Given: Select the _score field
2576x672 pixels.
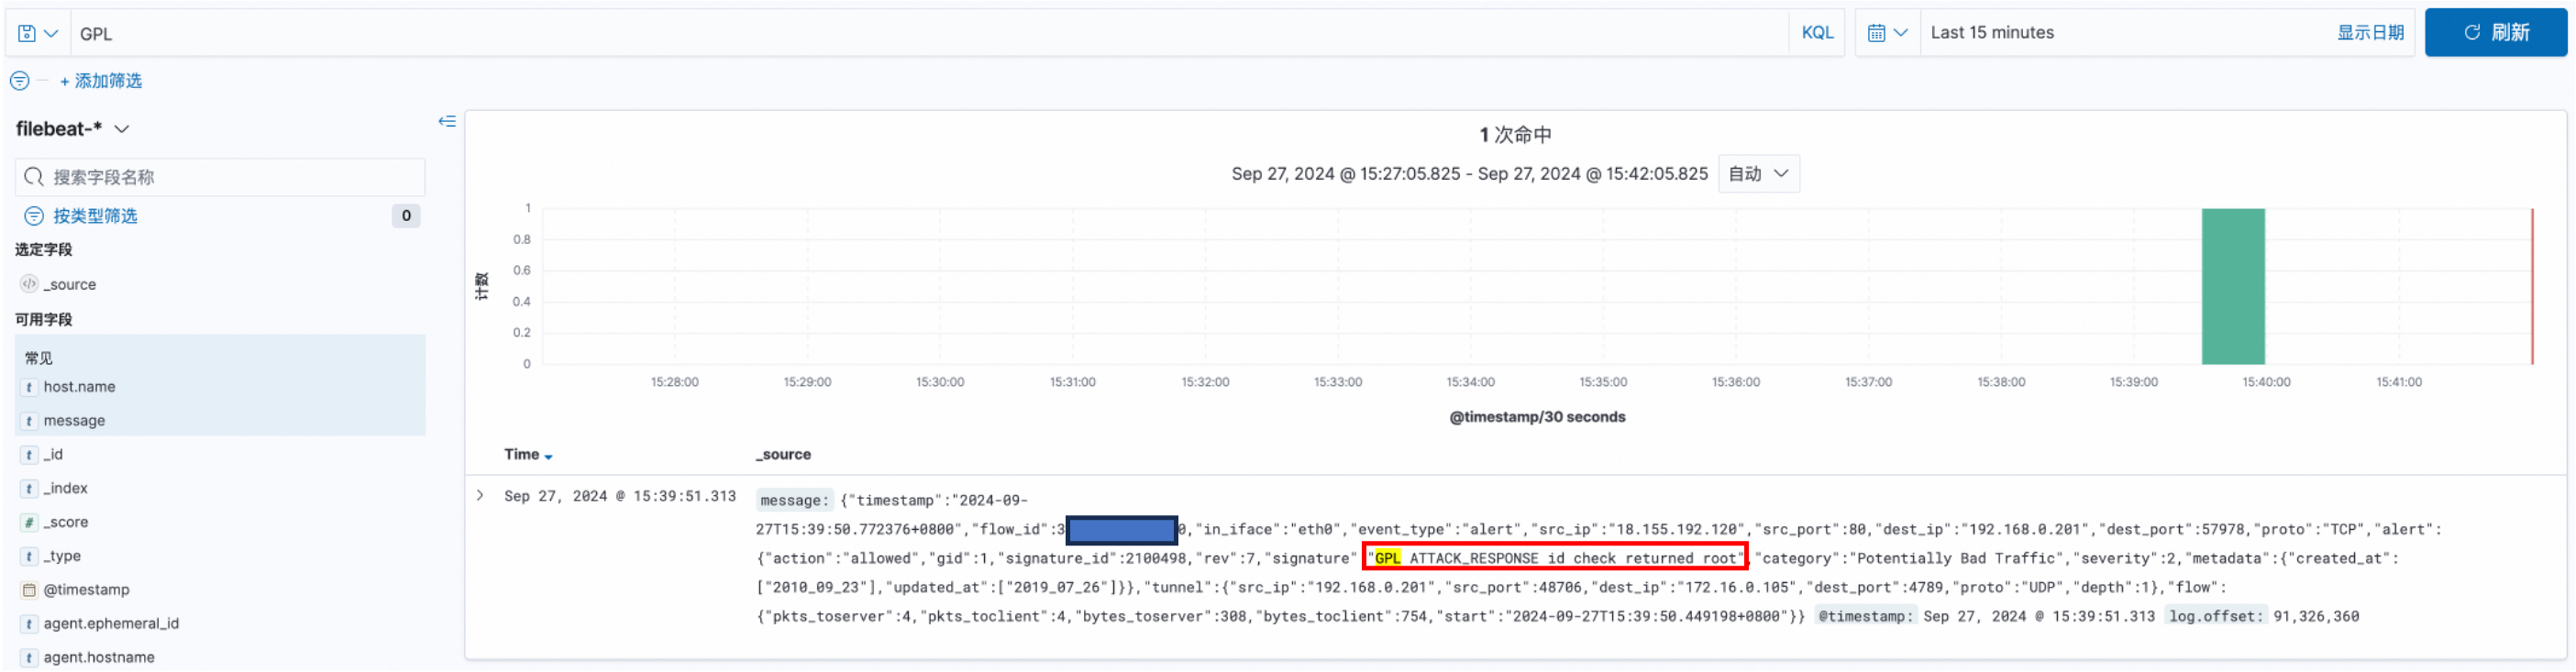Looking at the screenshot, I should tap(65, 523).
